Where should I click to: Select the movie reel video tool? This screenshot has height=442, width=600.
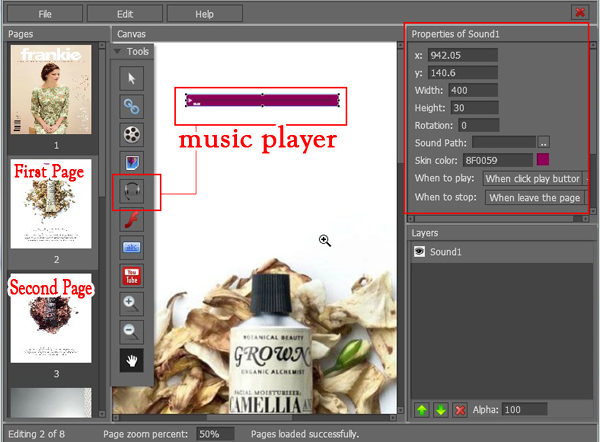click(x=132, y=135)
